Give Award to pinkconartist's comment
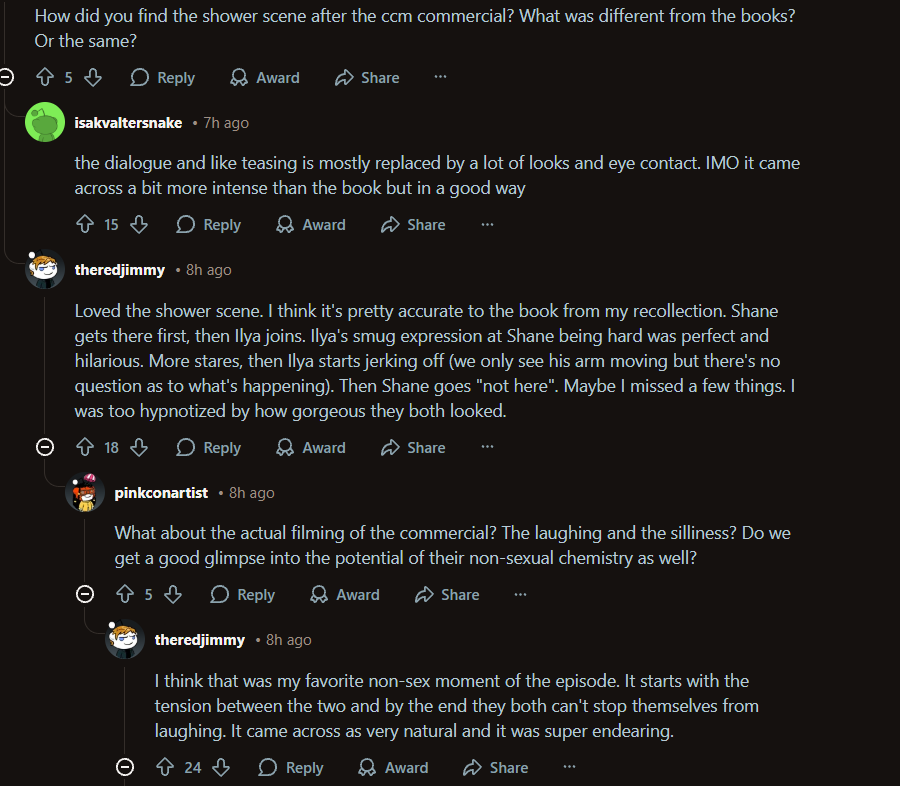The width and height of the screenshot is (900, 786). [x=345, y=595]
